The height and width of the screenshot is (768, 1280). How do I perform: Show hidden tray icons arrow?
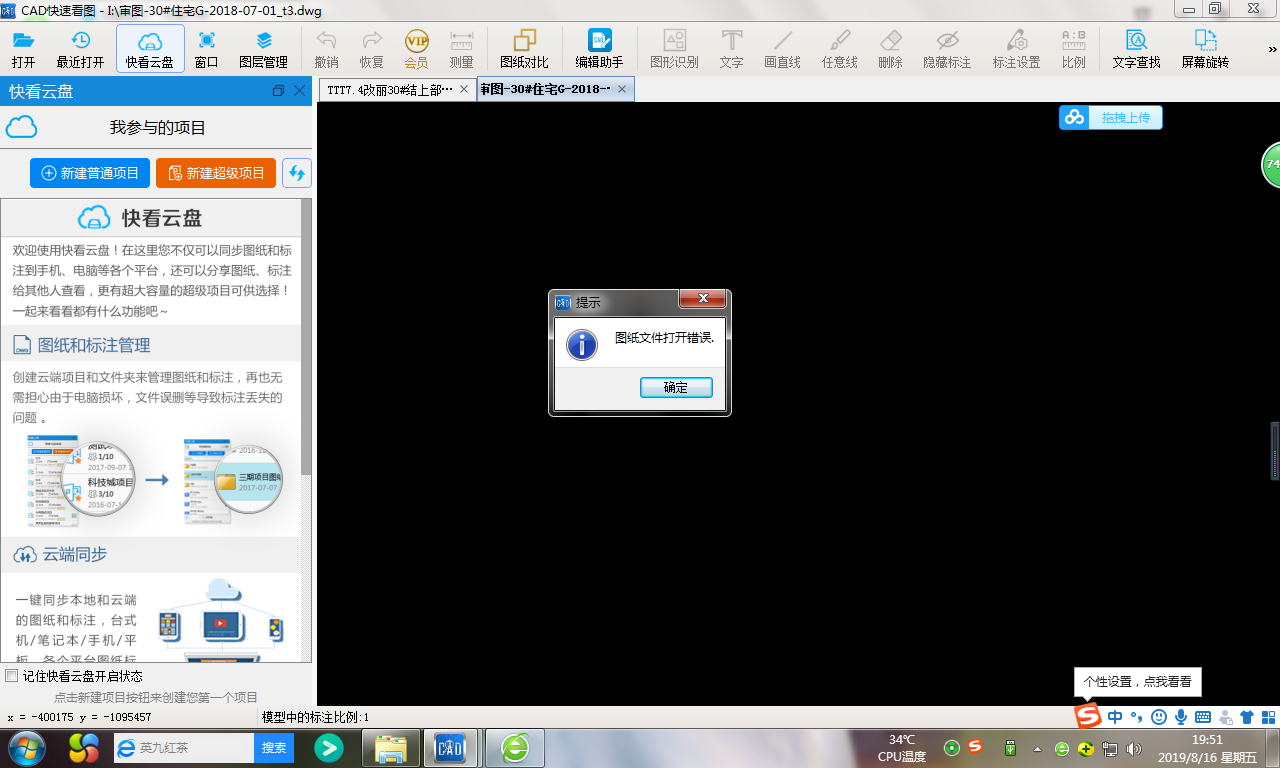coord(1037,748)
